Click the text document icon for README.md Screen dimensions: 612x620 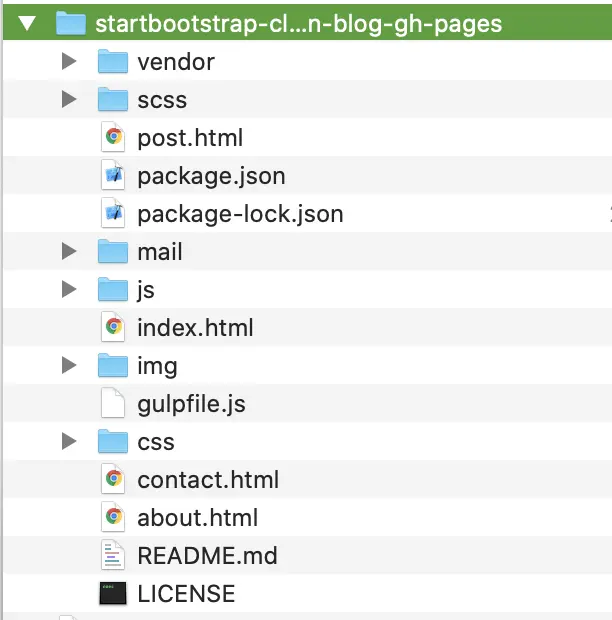[x=113, y=555]
